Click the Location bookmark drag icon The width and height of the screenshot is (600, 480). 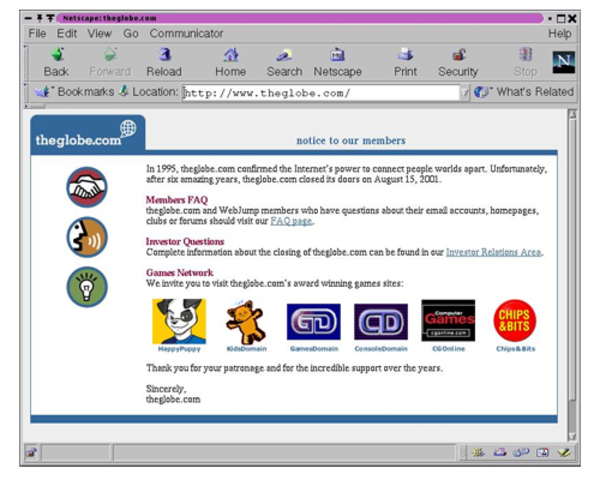coord(124,91)
